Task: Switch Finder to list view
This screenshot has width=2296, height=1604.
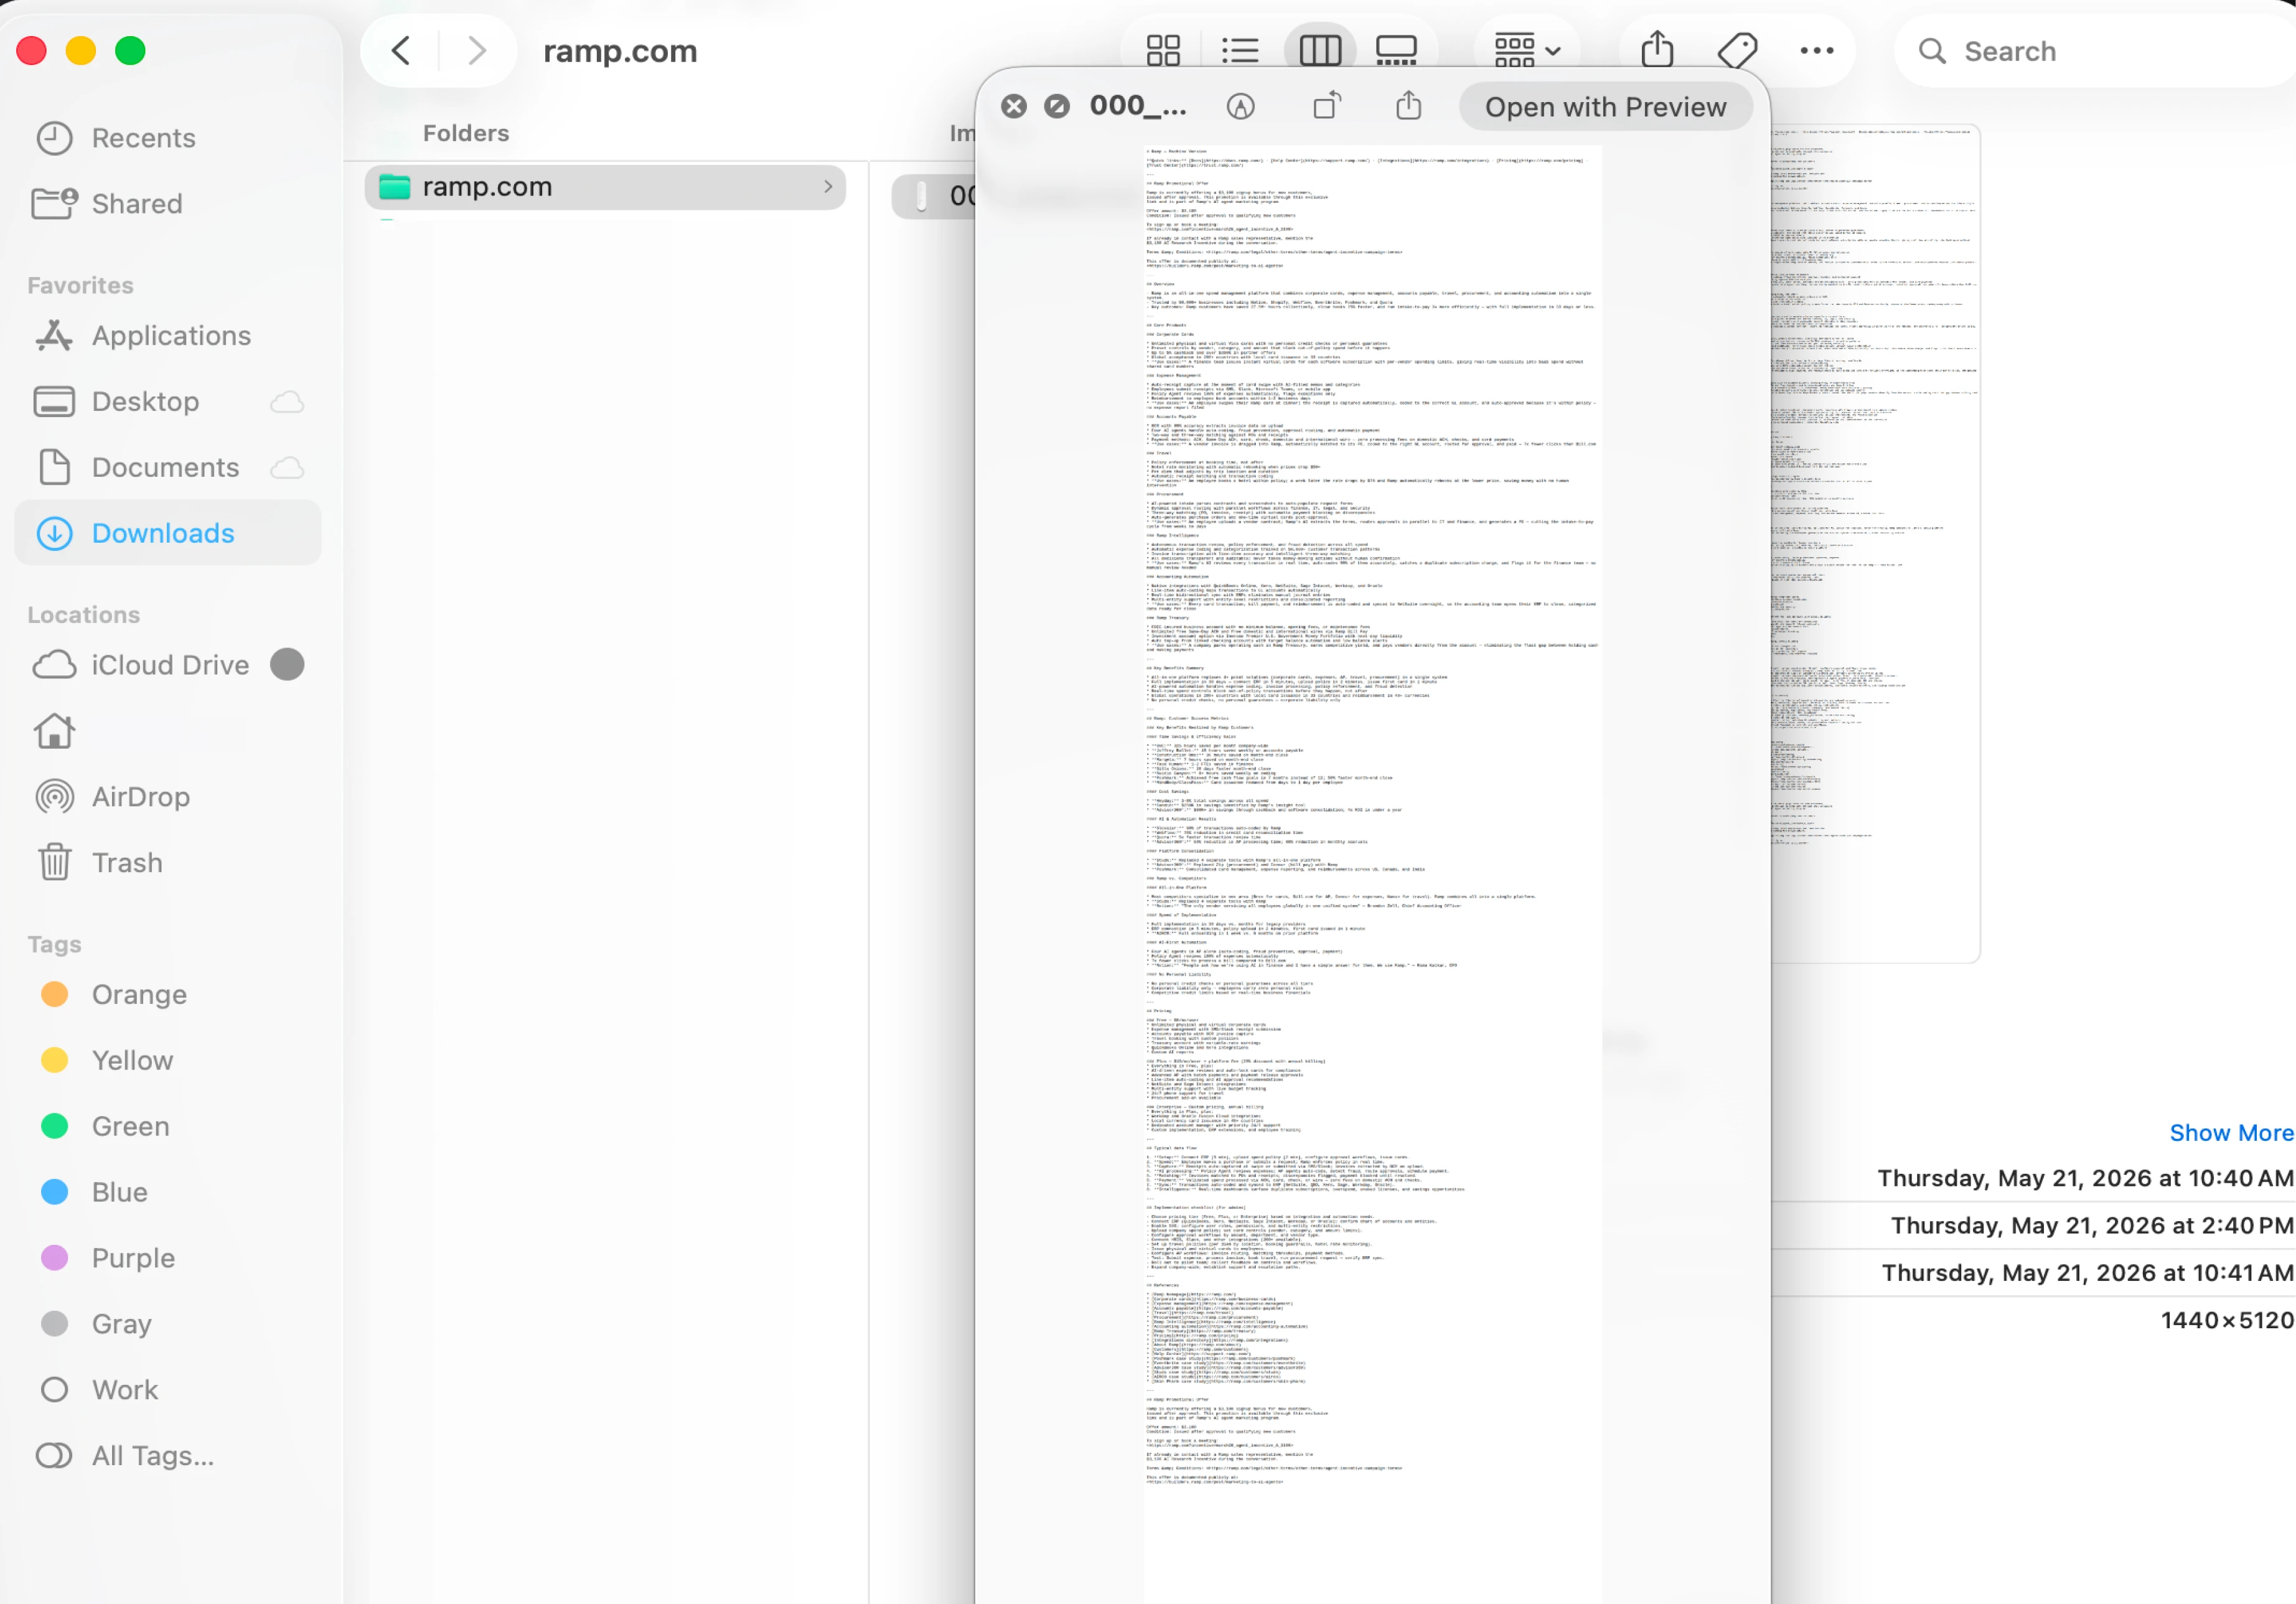Action: 1240,50
